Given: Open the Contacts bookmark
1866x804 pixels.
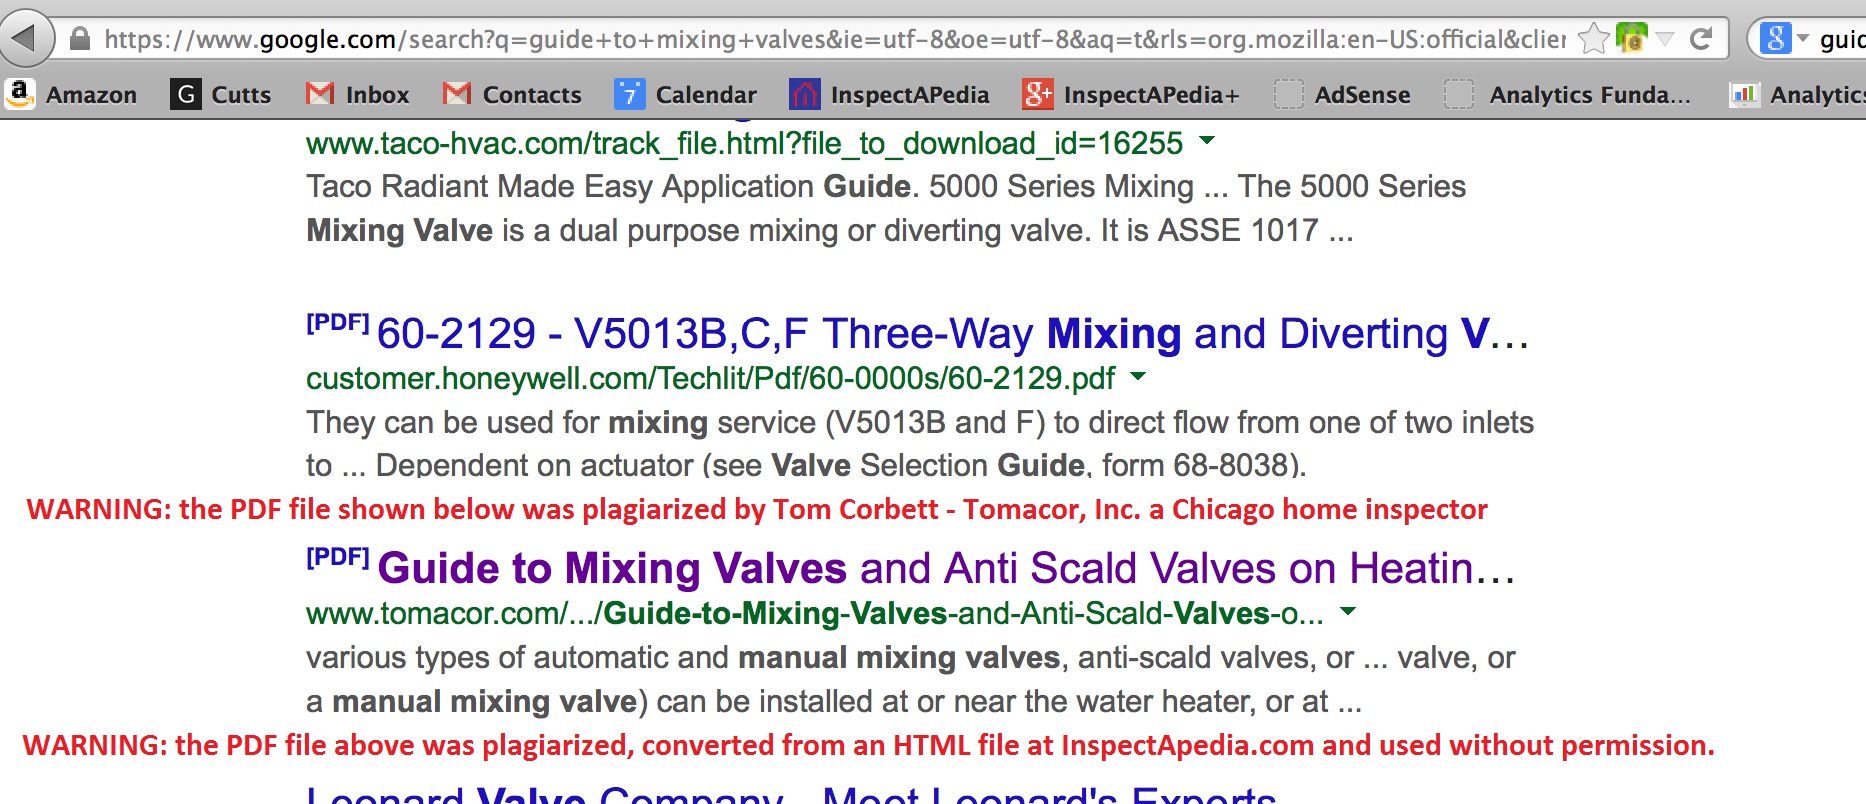Looking at the screenshot, I should pos(512,95).
